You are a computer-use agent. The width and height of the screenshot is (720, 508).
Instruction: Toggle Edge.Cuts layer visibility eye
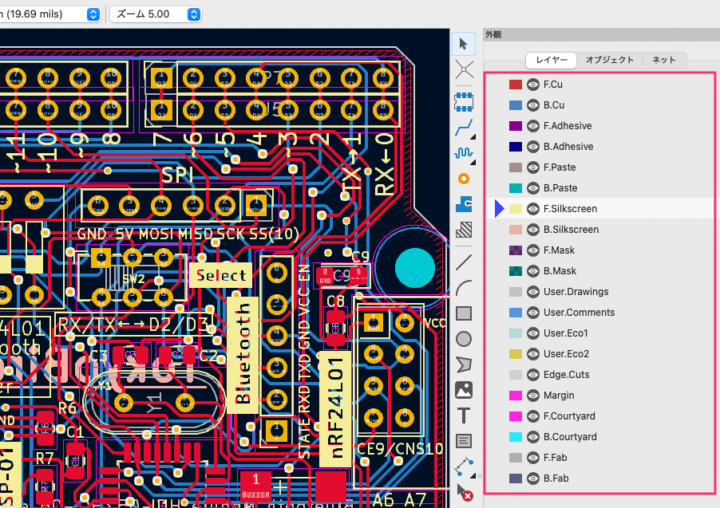pyautogui.click(x=533, y=374)
